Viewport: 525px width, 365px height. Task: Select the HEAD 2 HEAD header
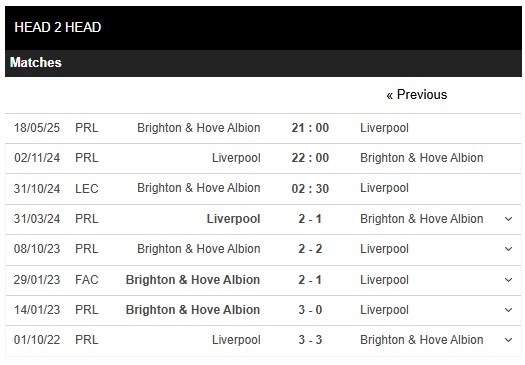tap(58, 27)
